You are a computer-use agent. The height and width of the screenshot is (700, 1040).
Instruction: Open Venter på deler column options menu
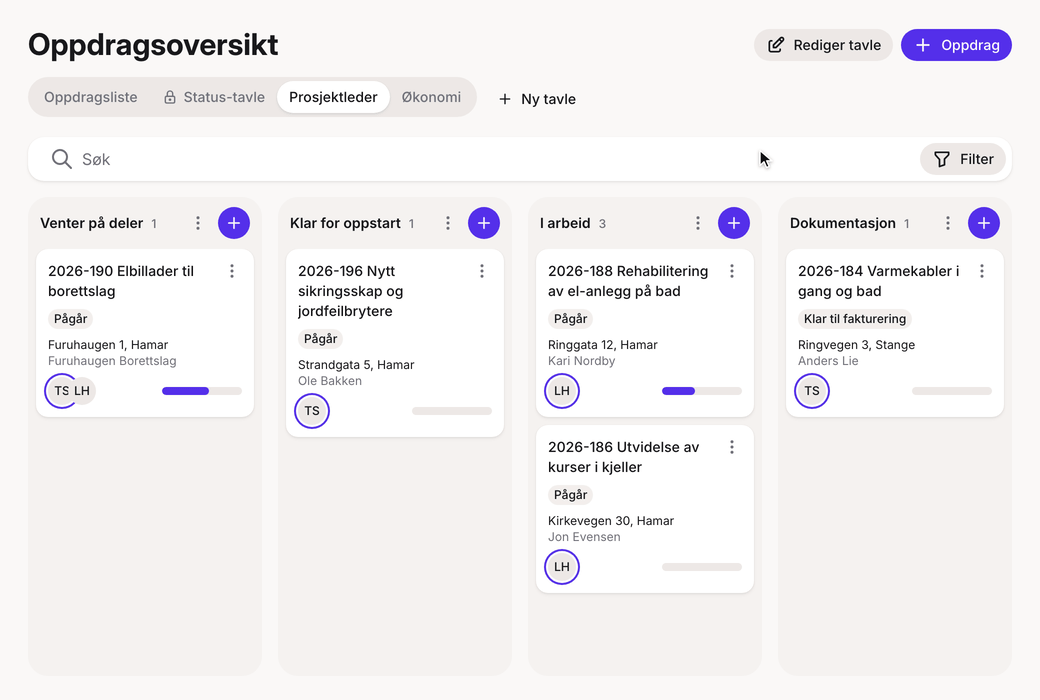pos(198,223)
